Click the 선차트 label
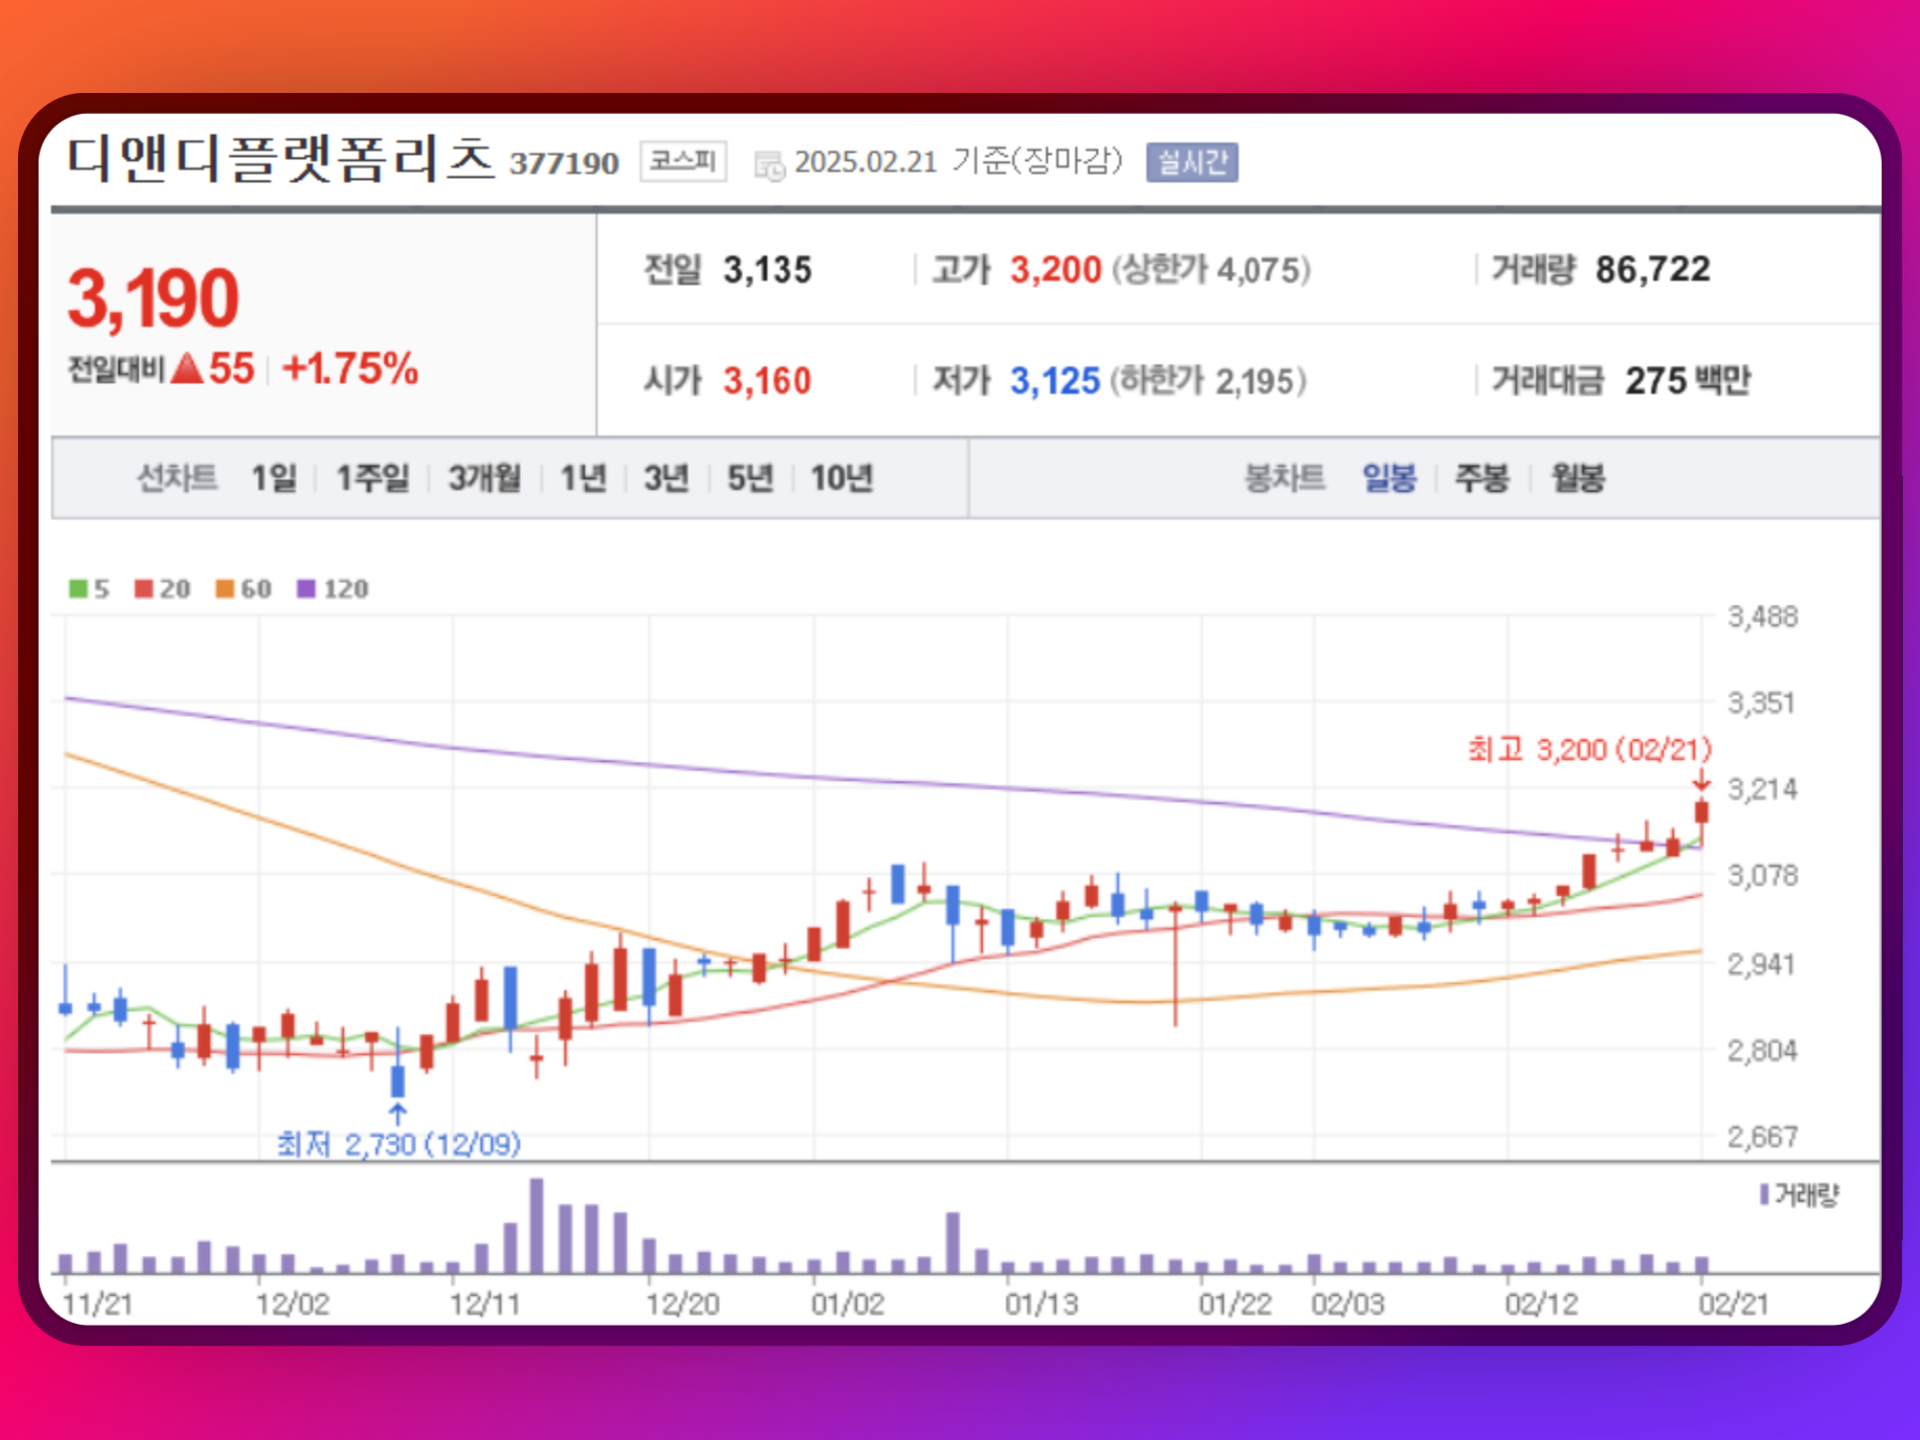The height and width of the screenshot is (1440, 1920). [x=177, y=478]
